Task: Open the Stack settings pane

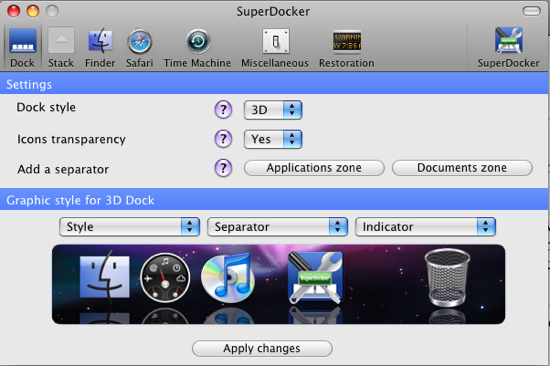Action: 61,48
